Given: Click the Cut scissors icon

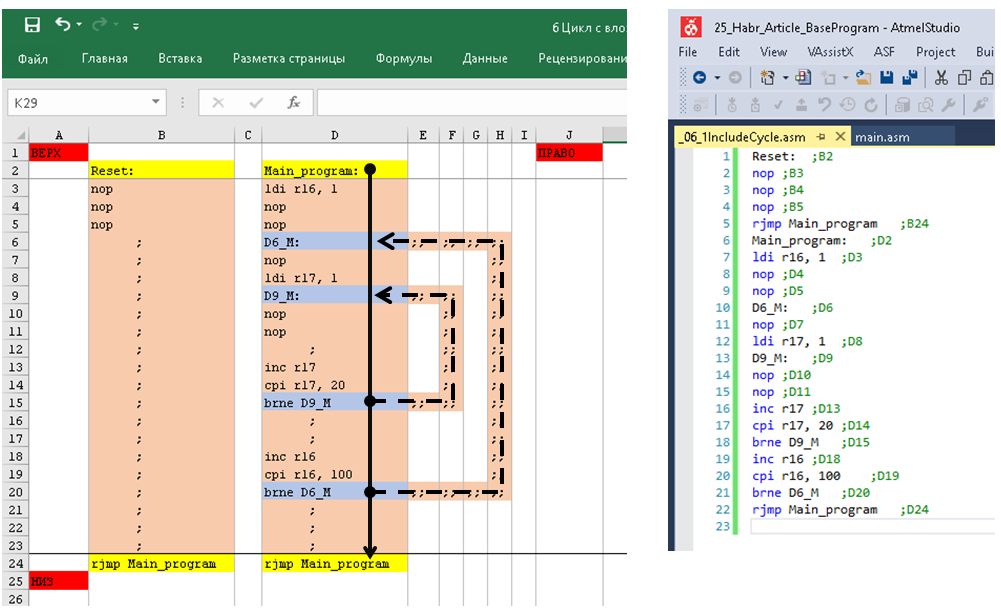Looking at the screenshot, I should tap(941, 77).
